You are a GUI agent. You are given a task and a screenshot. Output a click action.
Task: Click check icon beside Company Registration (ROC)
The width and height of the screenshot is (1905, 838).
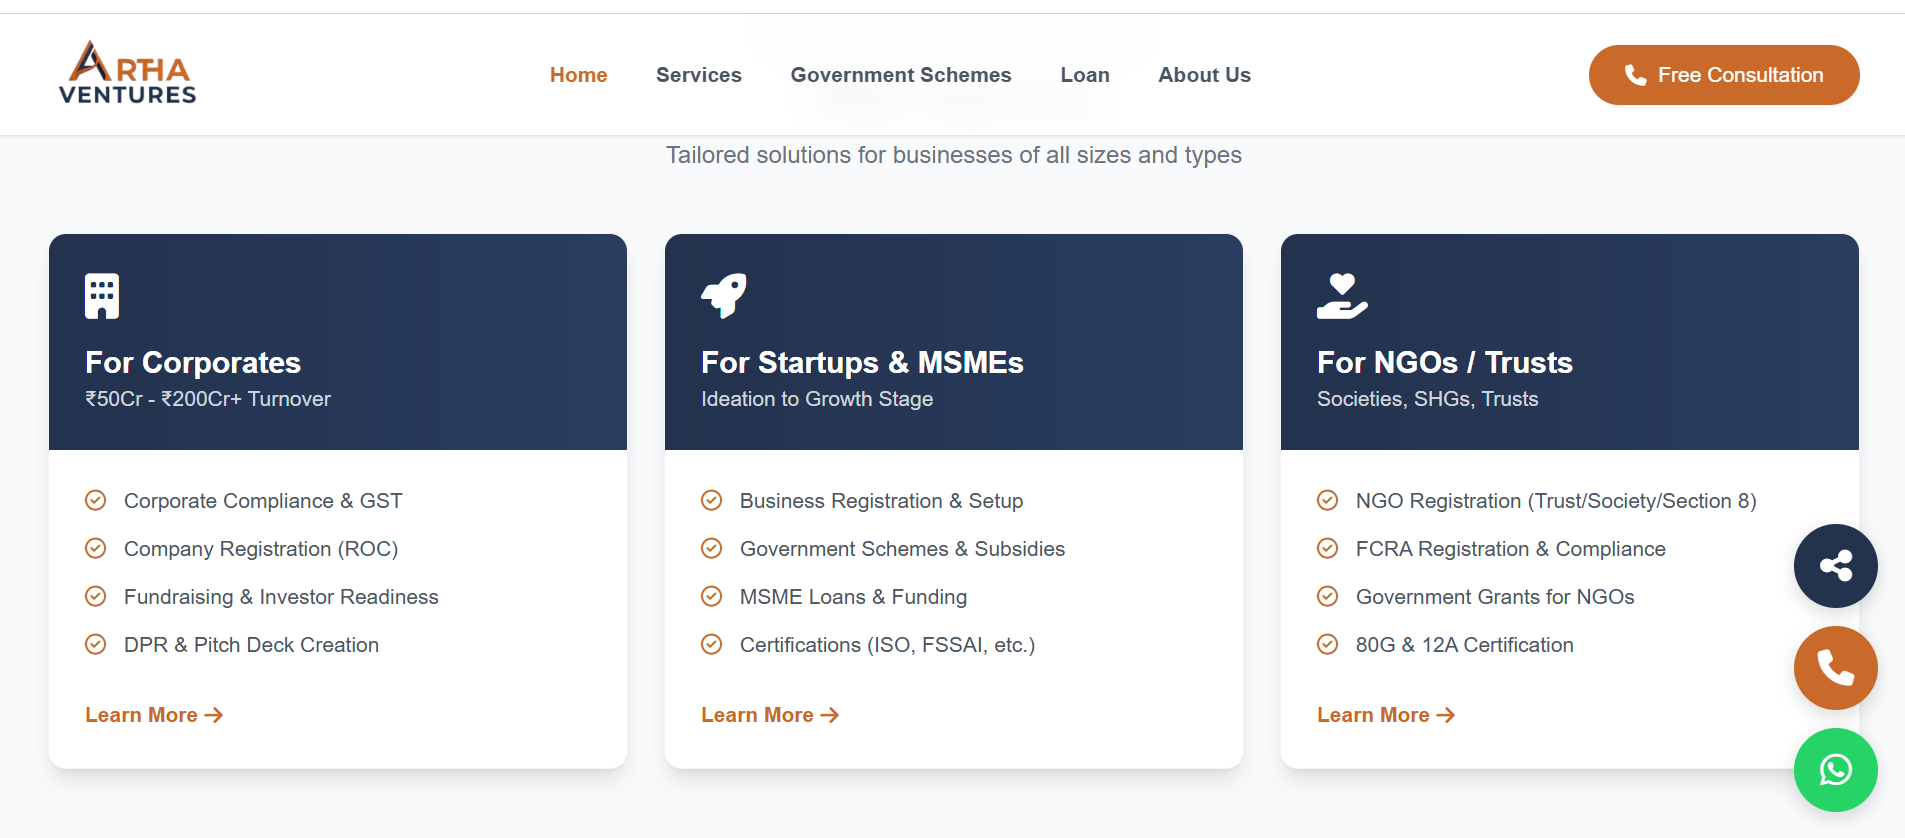coord(96,548)
